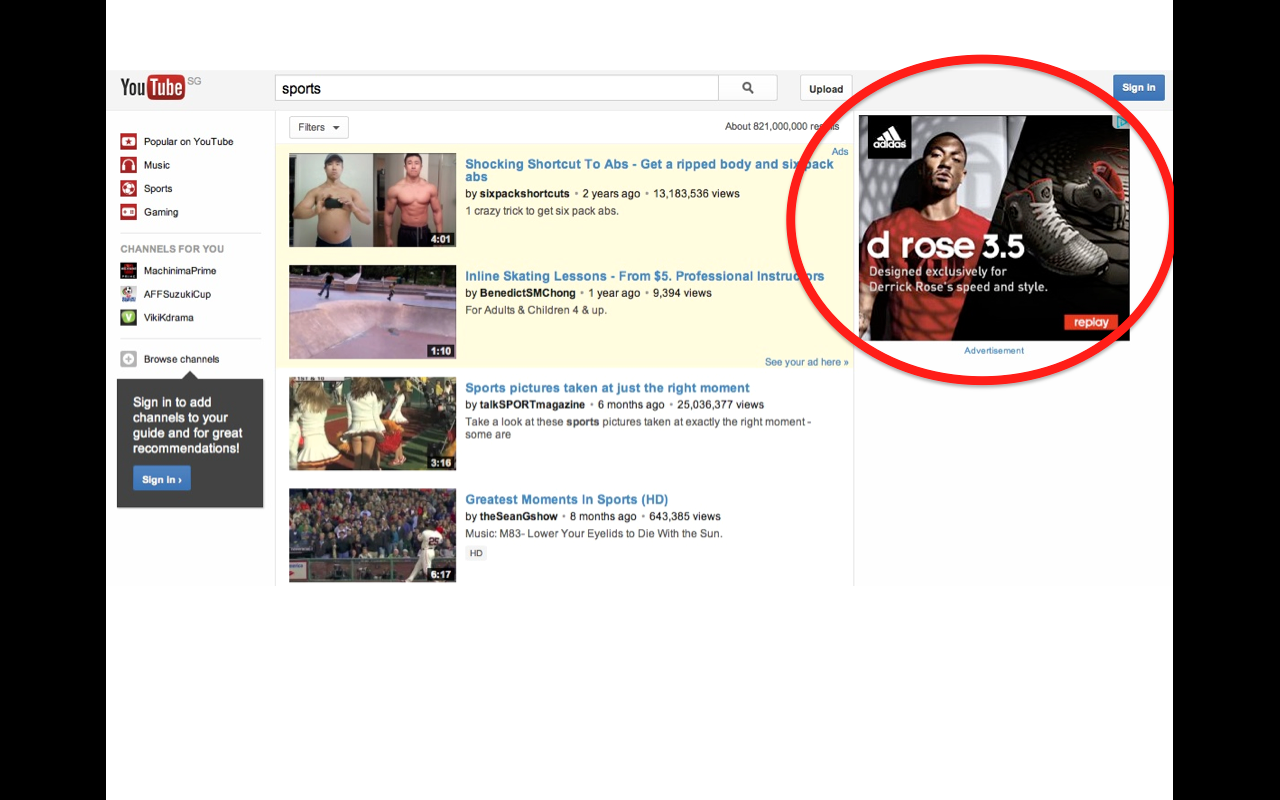Click the Browse channels plus icon
1280x800 pixels.
pyautogui.click(x=128, y=358)
